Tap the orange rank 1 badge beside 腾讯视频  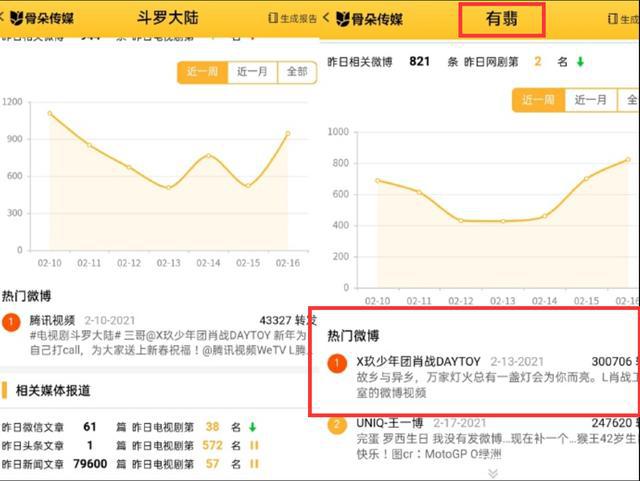[11, 321]
